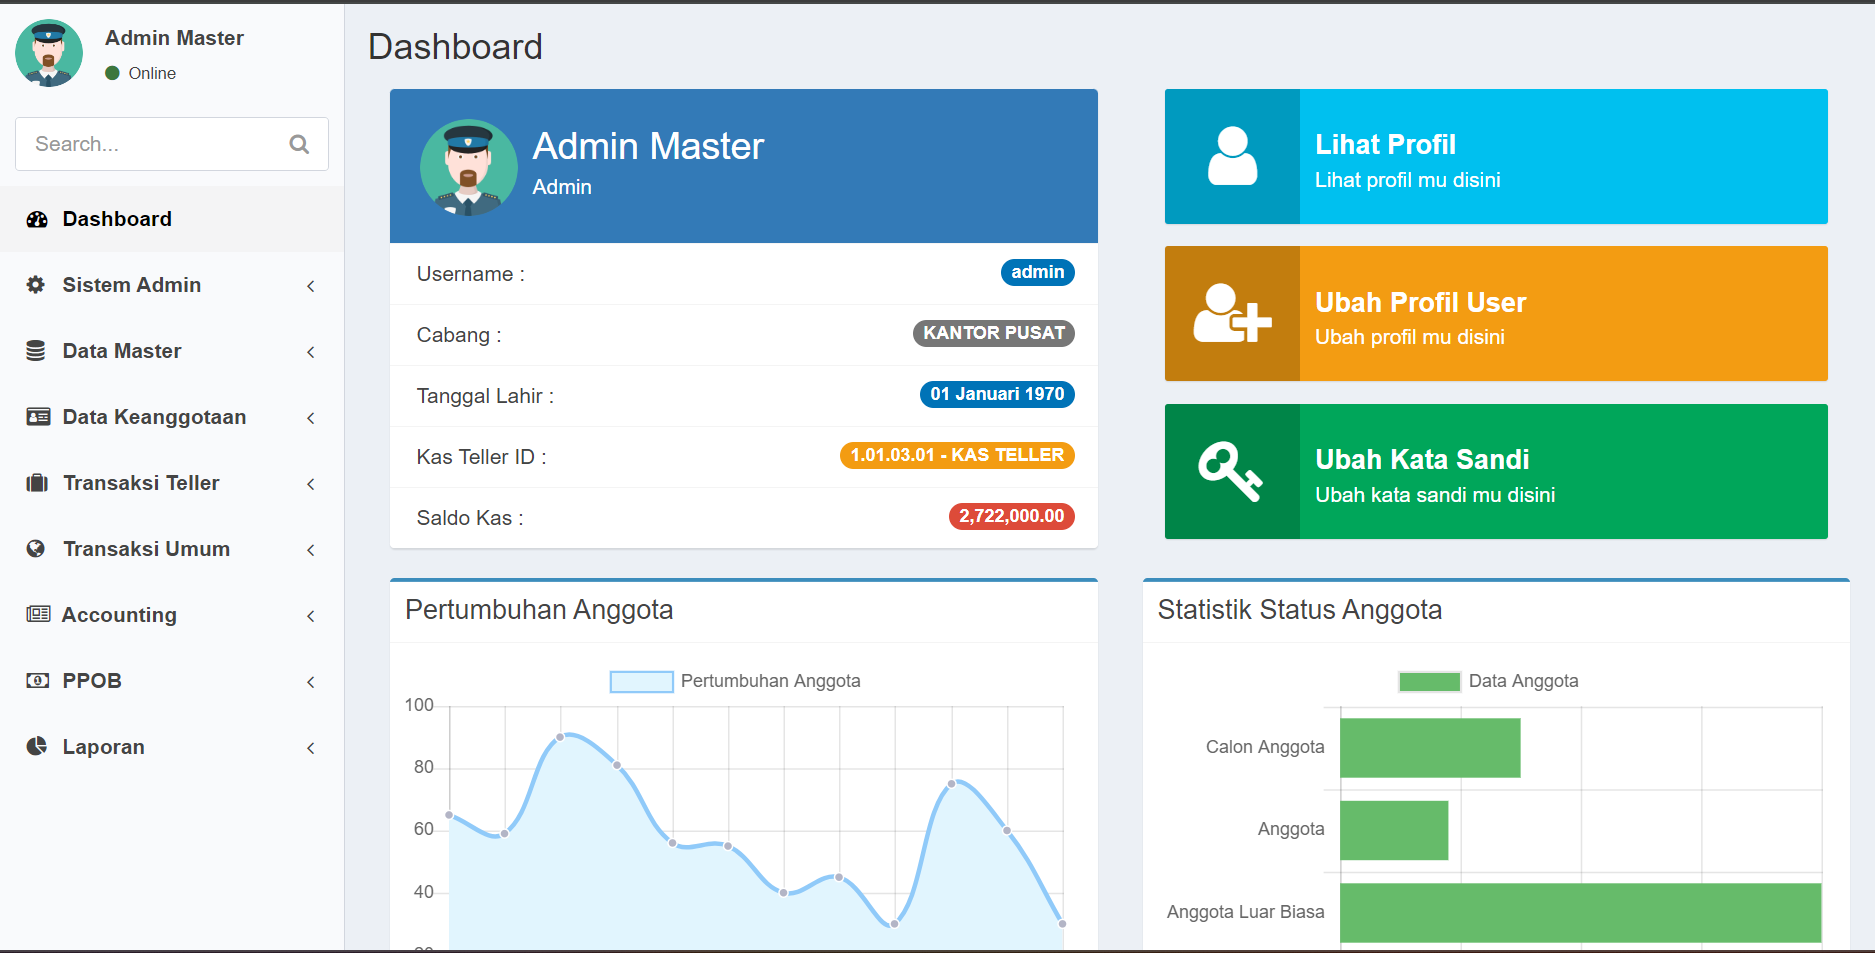Click the Transaksi Umum globe icon

click(x=36, y=549)
